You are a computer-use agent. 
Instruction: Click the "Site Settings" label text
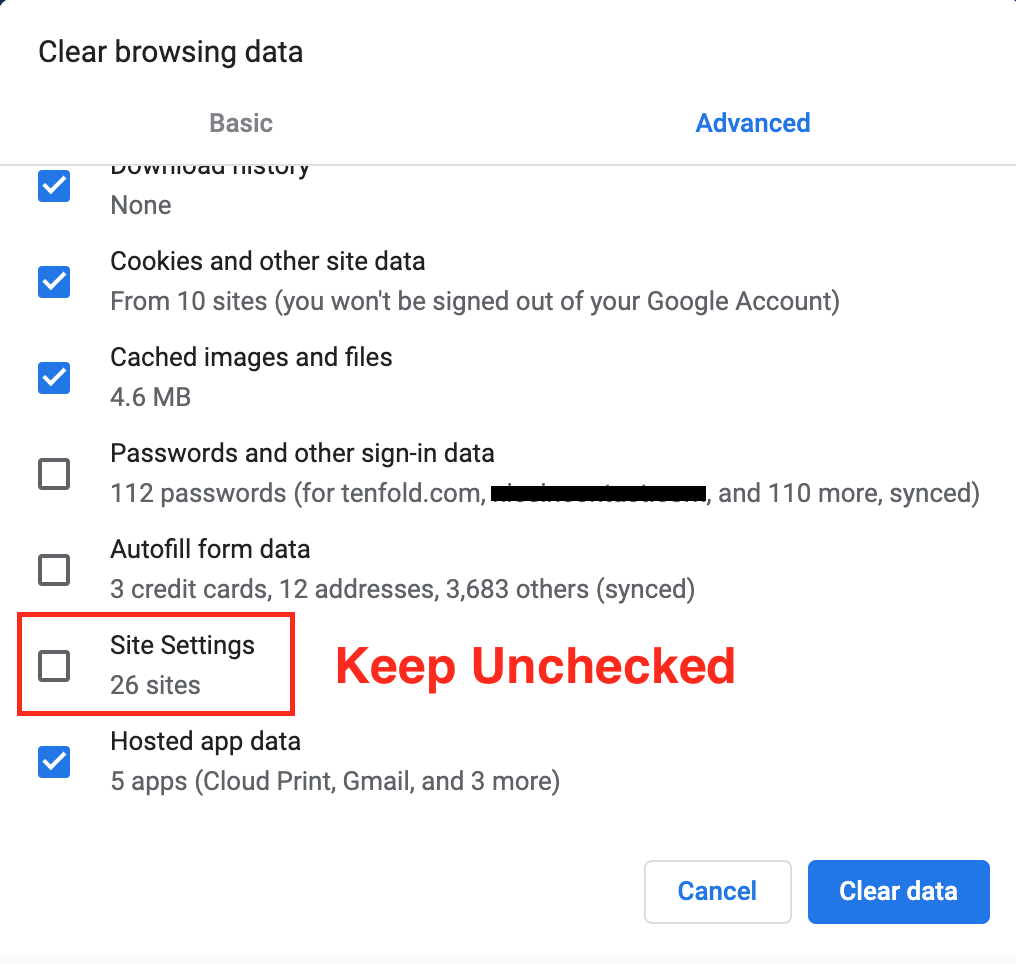(x=182, y=645)
